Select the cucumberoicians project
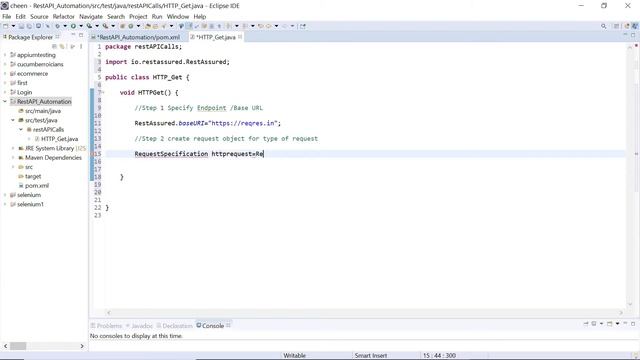This screenshot has height=360, width=640. click(x=40, y=64)
